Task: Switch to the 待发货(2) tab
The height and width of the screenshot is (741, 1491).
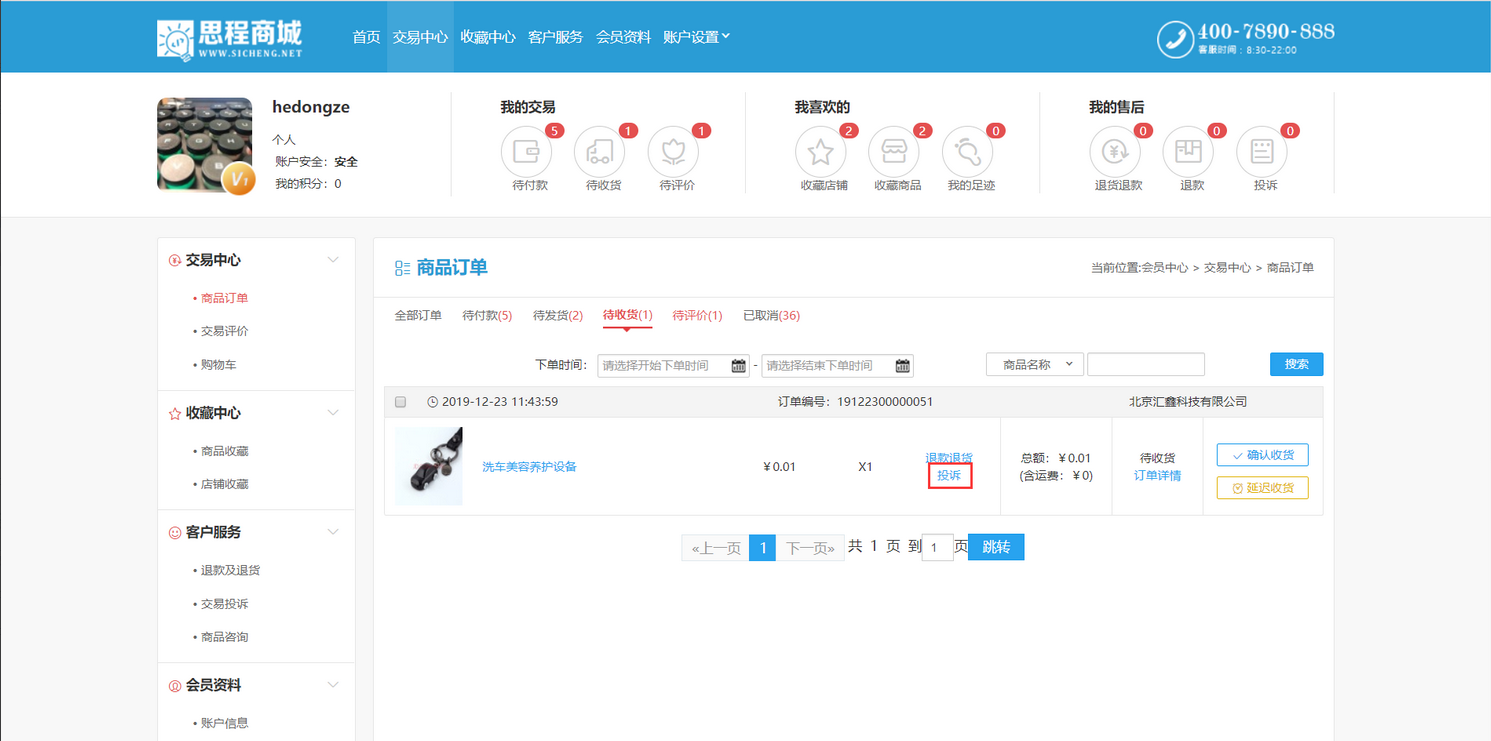Action: 558,316
